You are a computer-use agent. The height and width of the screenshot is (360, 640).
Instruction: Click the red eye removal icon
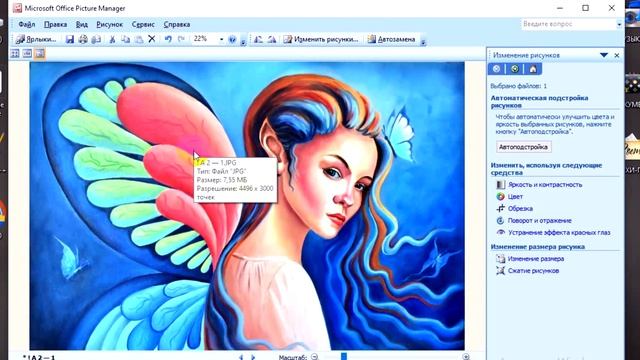(x=500, y=232)
